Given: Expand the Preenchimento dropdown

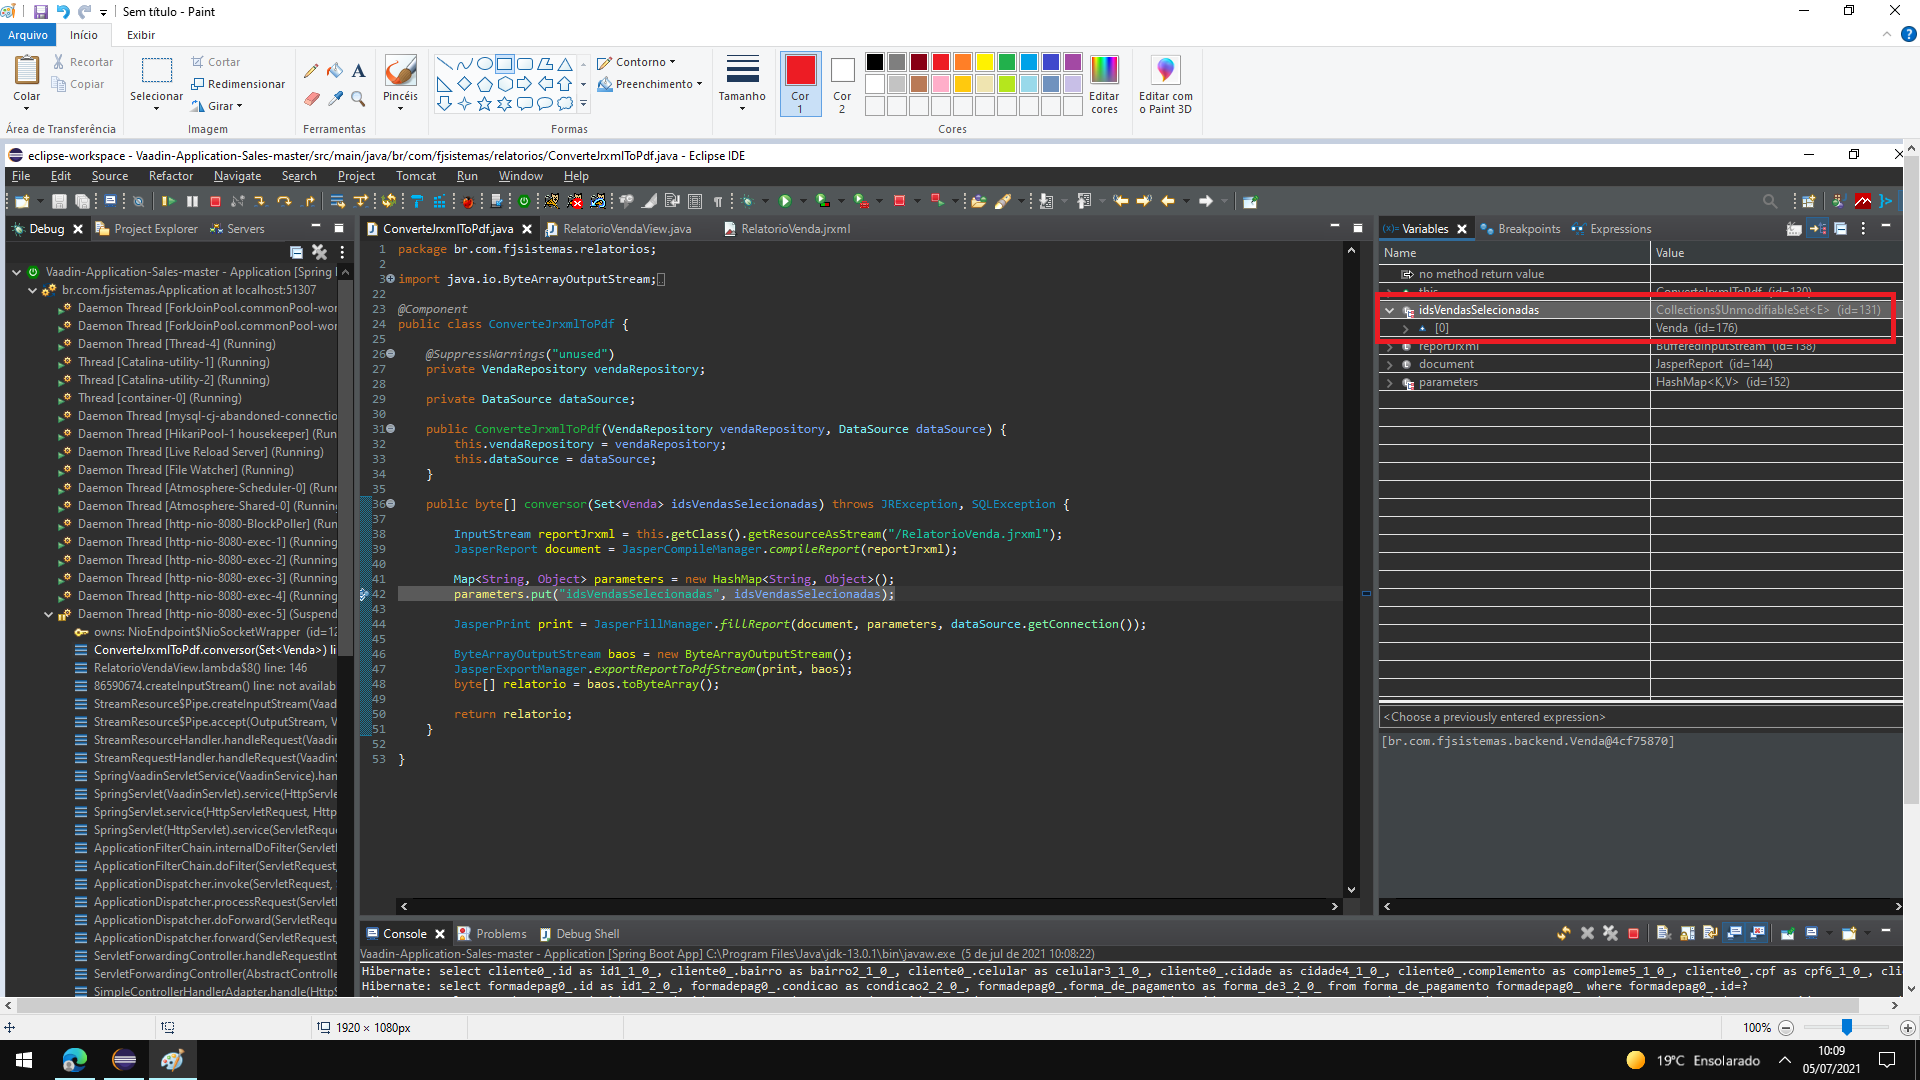Looking at the screenshot, I should pyautogui.click(x=654, y=84).
